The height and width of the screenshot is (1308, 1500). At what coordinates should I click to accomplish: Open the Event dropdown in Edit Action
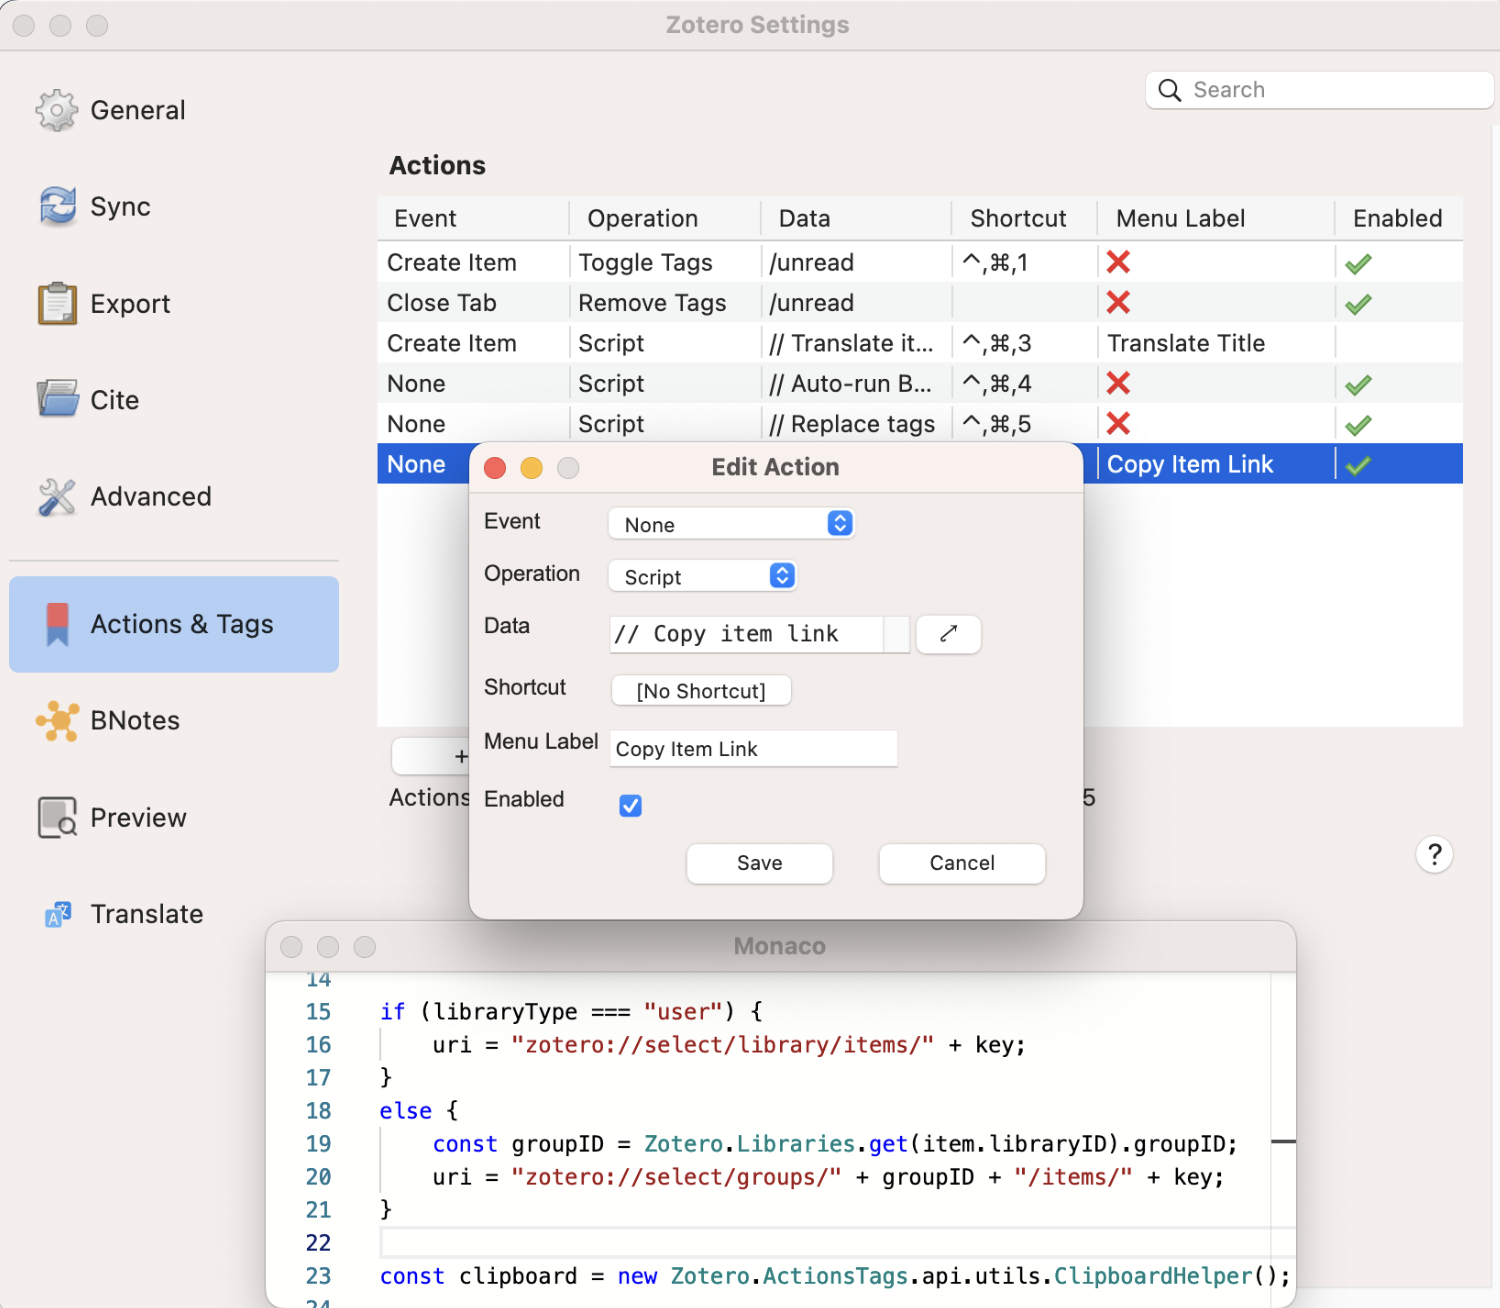(x=731, y=524)
